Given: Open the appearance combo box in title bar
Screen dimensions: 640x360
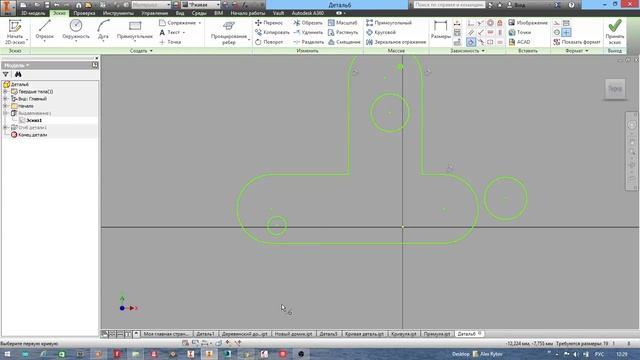Looking at the screenshot, I should click(200, 5).
